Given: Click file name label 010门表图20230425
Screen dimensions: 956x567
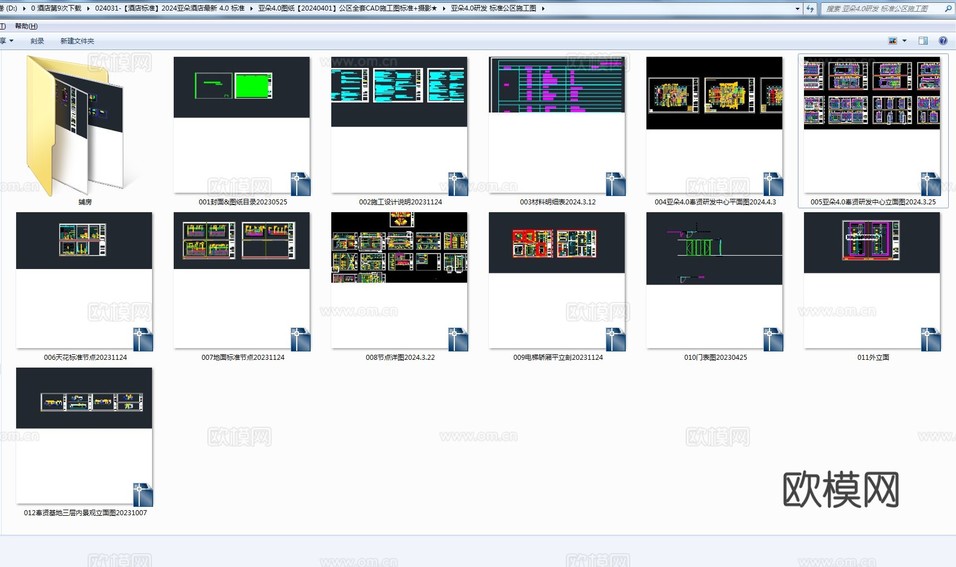Looking at the screenshot, I should point(715,357).
